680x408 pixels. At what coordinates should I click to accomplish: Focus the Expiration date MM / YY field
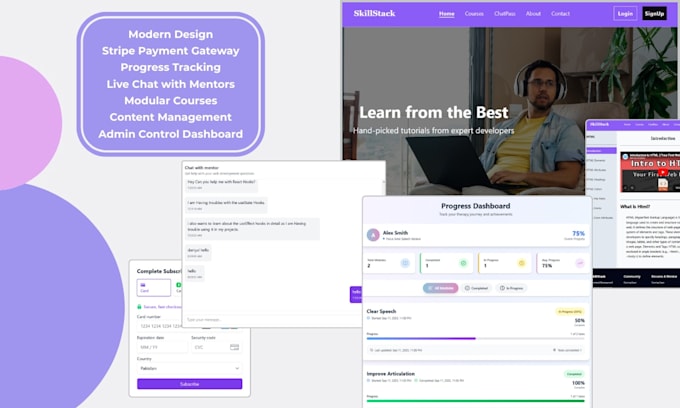coord(162,347)
